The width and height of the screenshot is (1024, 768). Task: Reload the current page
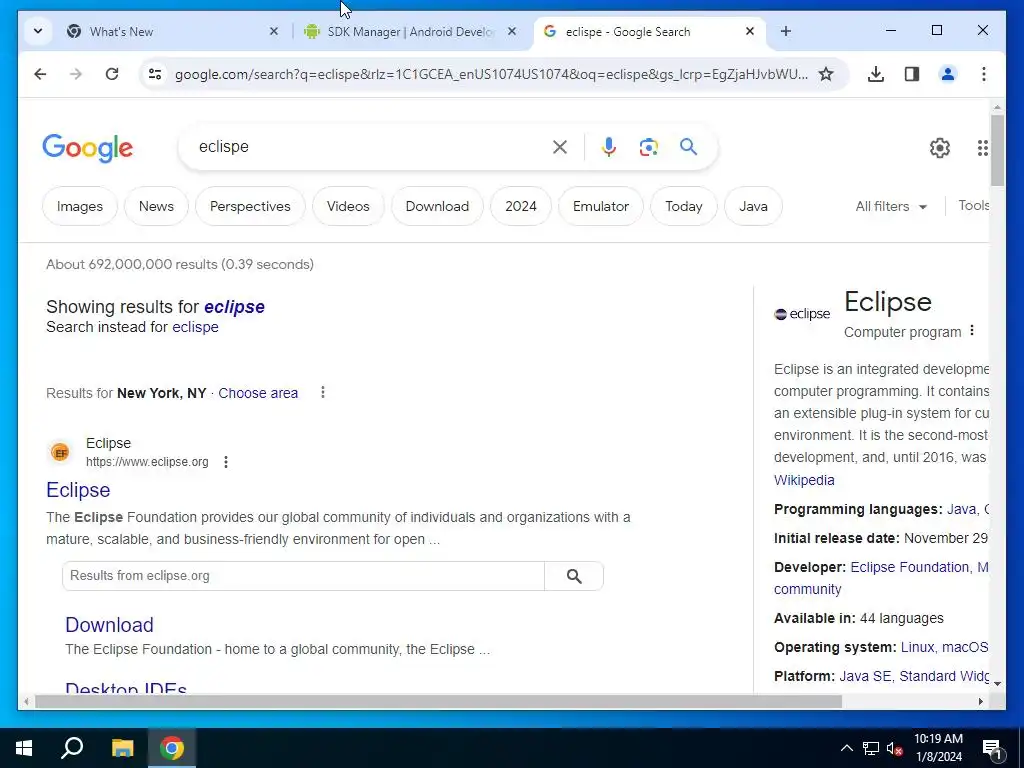[x=112, y=74]
